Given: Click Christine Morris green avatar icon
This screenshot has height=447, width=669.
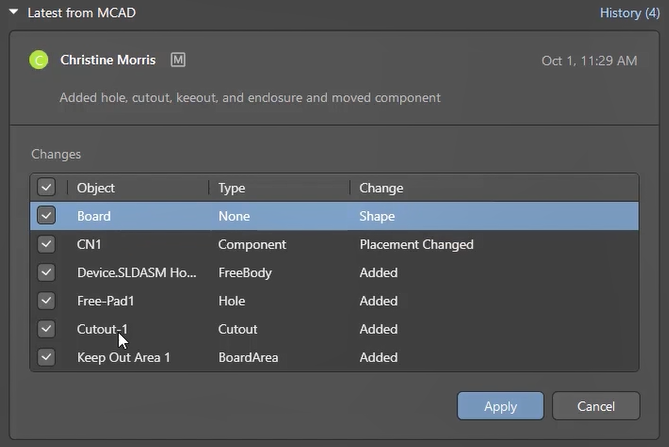Looking at the screenshot, I should [39, 61].
